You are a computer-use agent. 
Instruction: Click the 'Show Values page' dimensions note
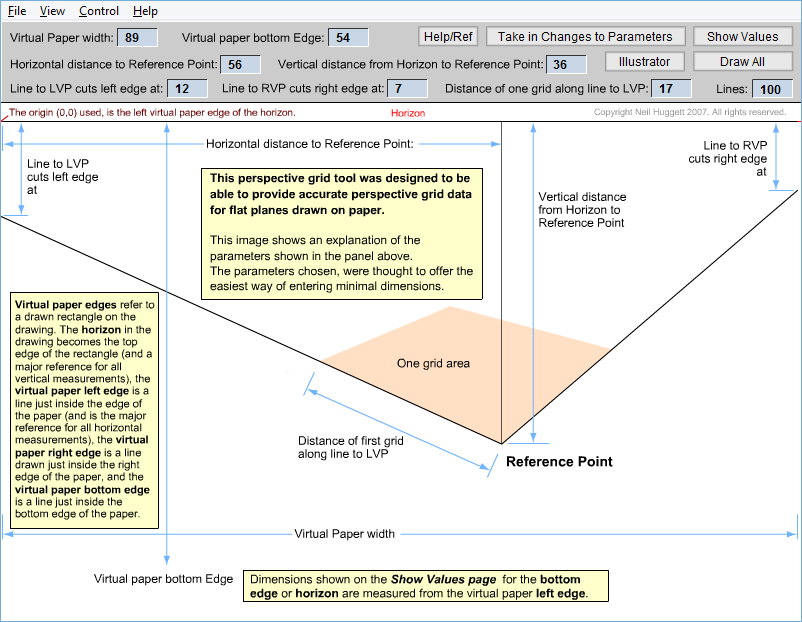coord(426,586)
